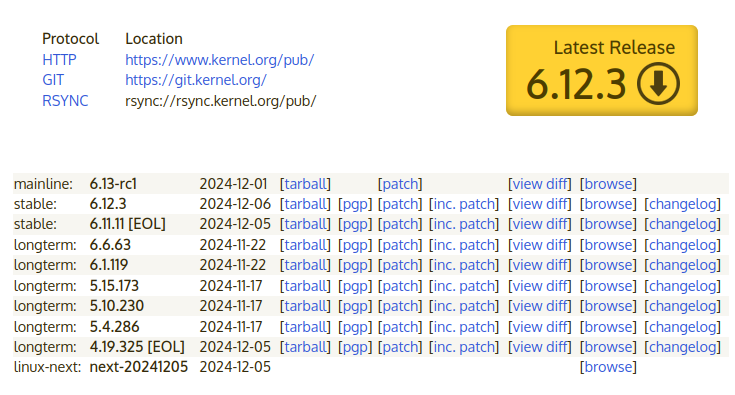Browse longterm 6.1.119 source
The width and height of the screenshot is (735, 395).
tap(608, 265)
